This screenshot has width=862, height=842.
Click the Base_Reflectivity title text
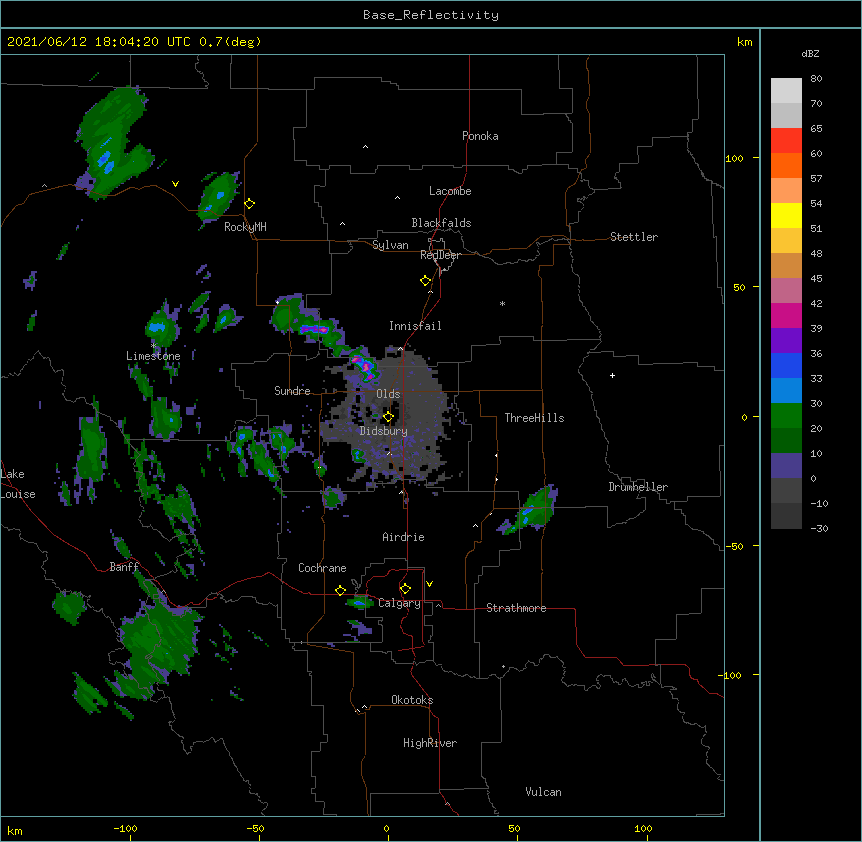tap(431, 15)
